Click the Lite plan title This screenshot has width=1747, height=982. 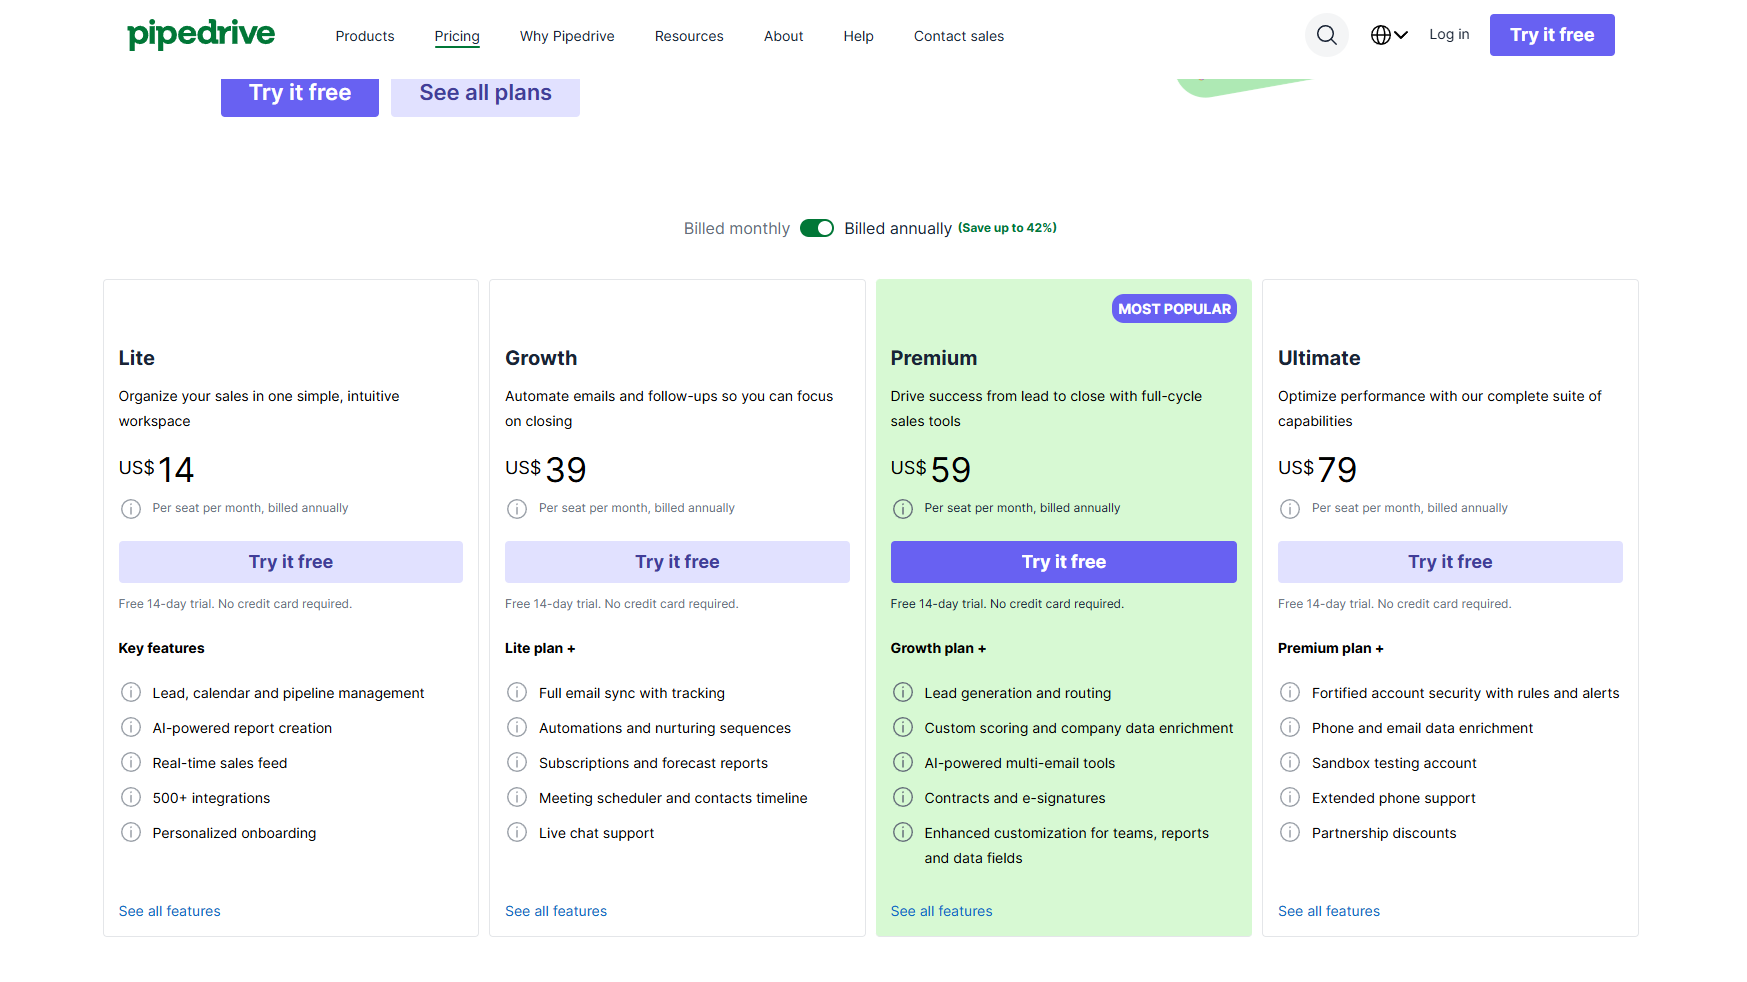[137, 358]
